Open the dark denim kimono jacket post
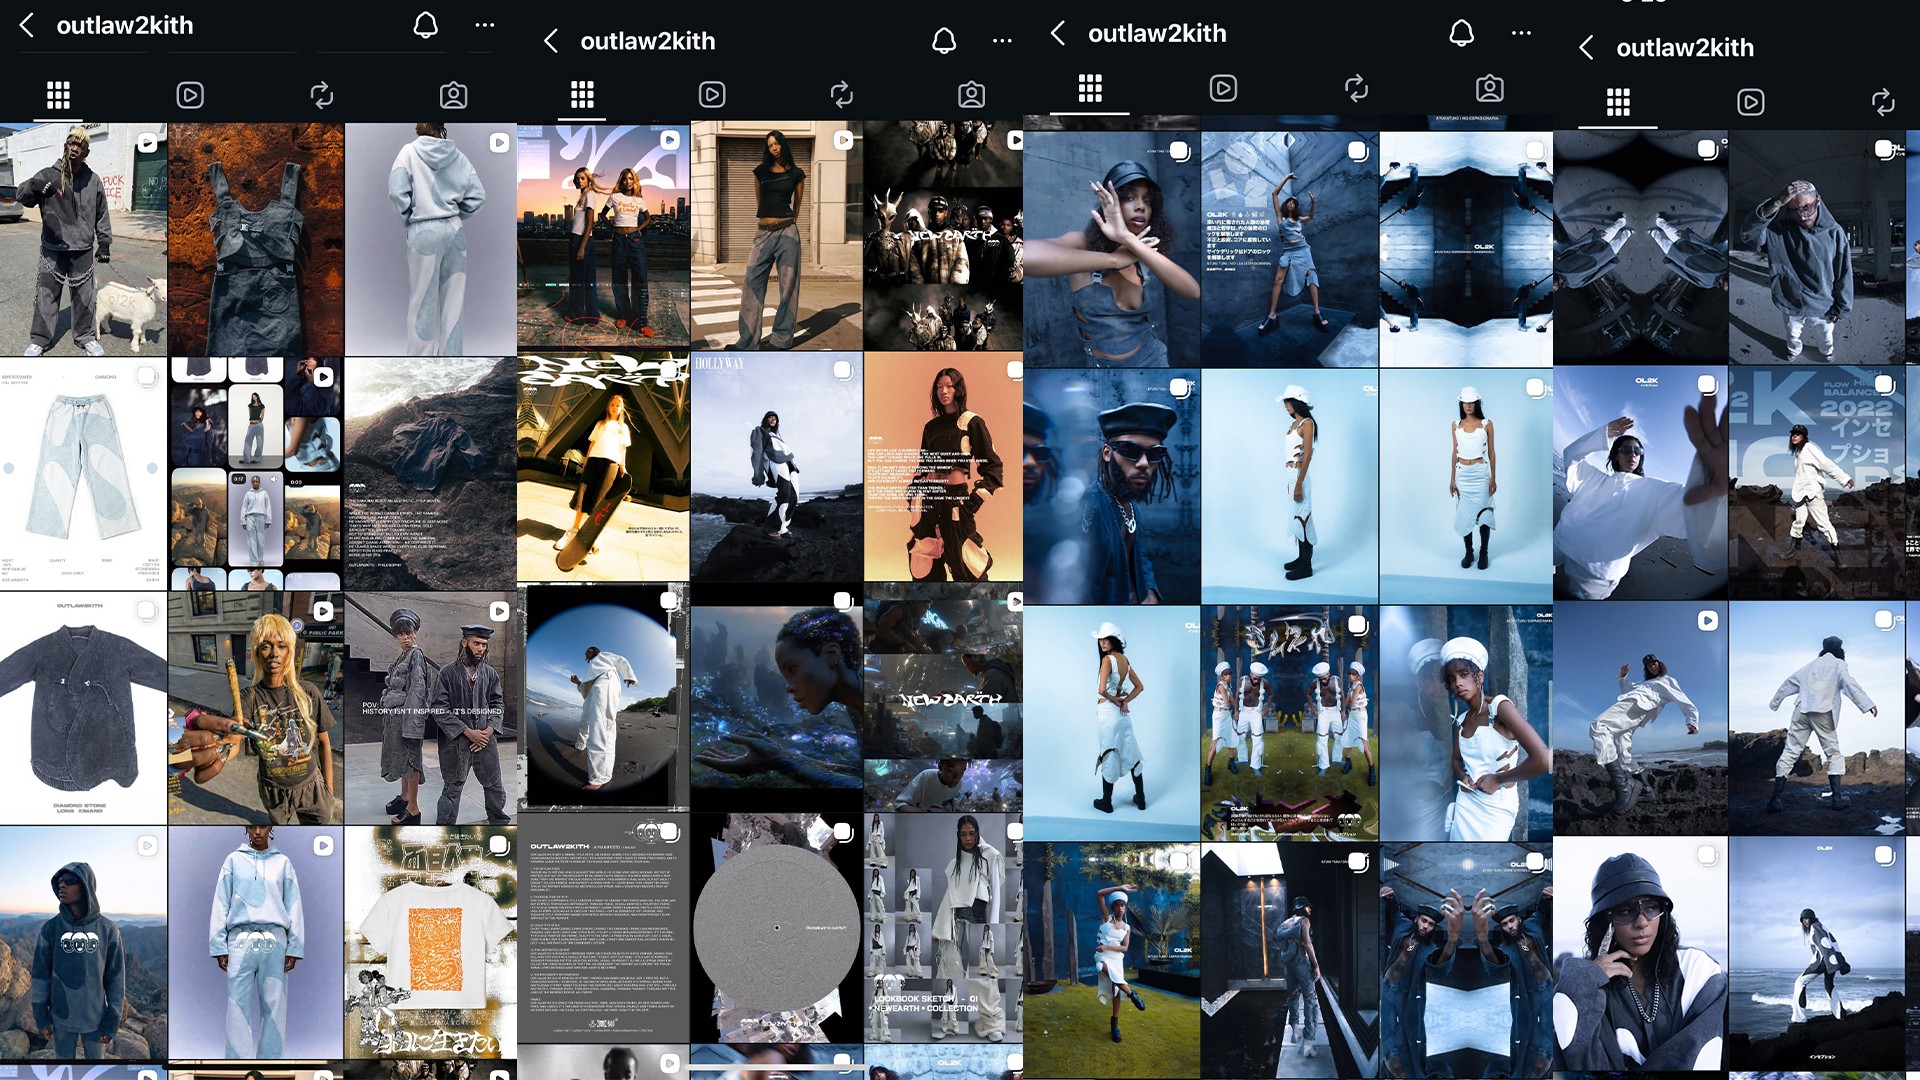This screenshot has height=1080, width=1920. tap(83, 708)
